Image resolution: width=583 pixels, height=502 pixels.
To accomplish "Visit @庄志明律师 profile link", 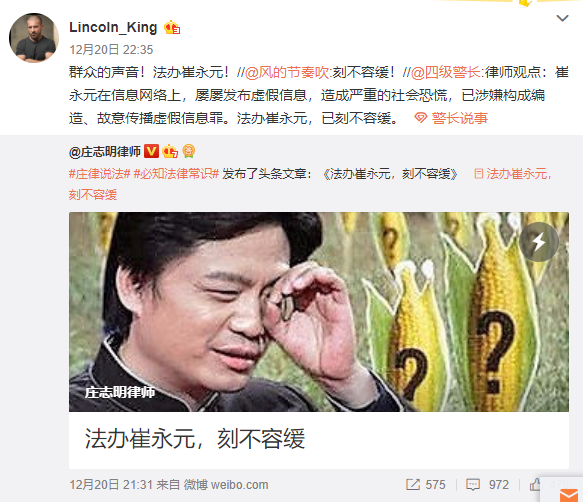I will coord(105,152).
